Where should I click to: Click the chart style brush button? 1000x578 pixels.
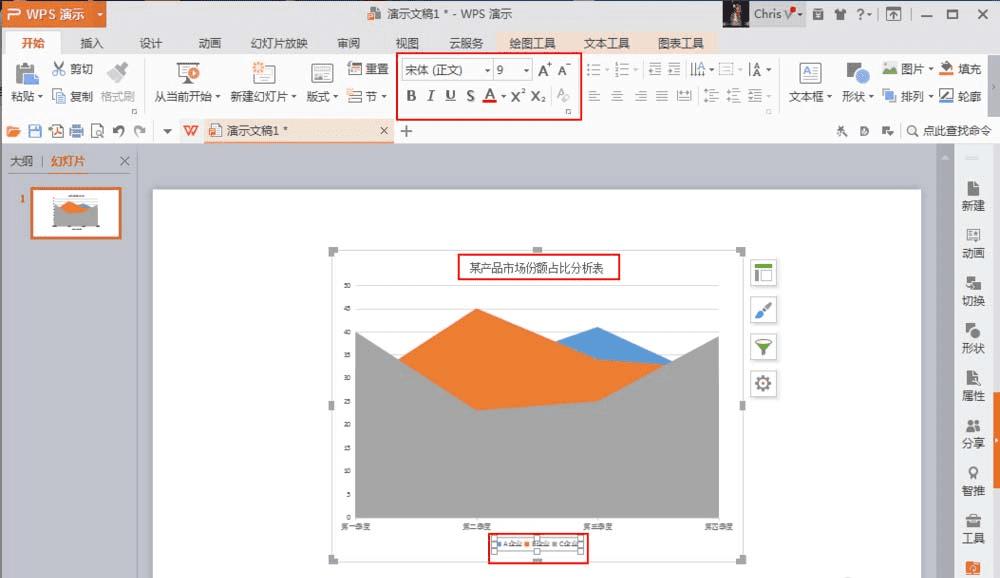(x=763, y=310)
